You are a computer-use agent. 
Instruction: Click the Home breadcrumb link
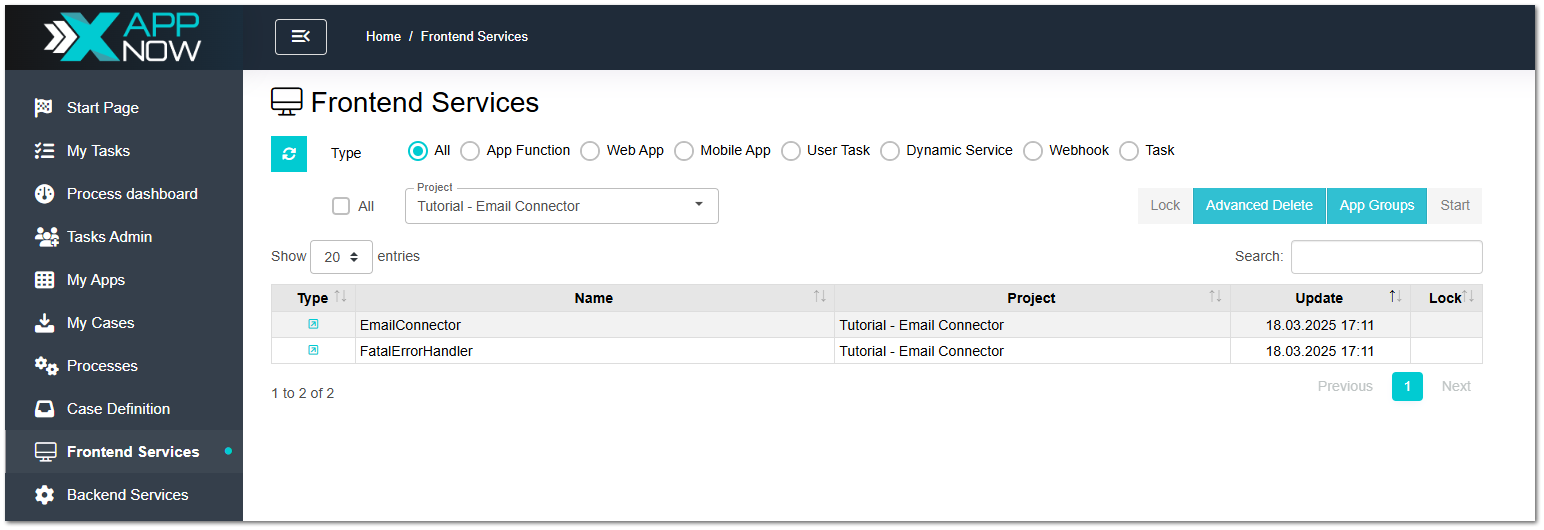[383, 36]
